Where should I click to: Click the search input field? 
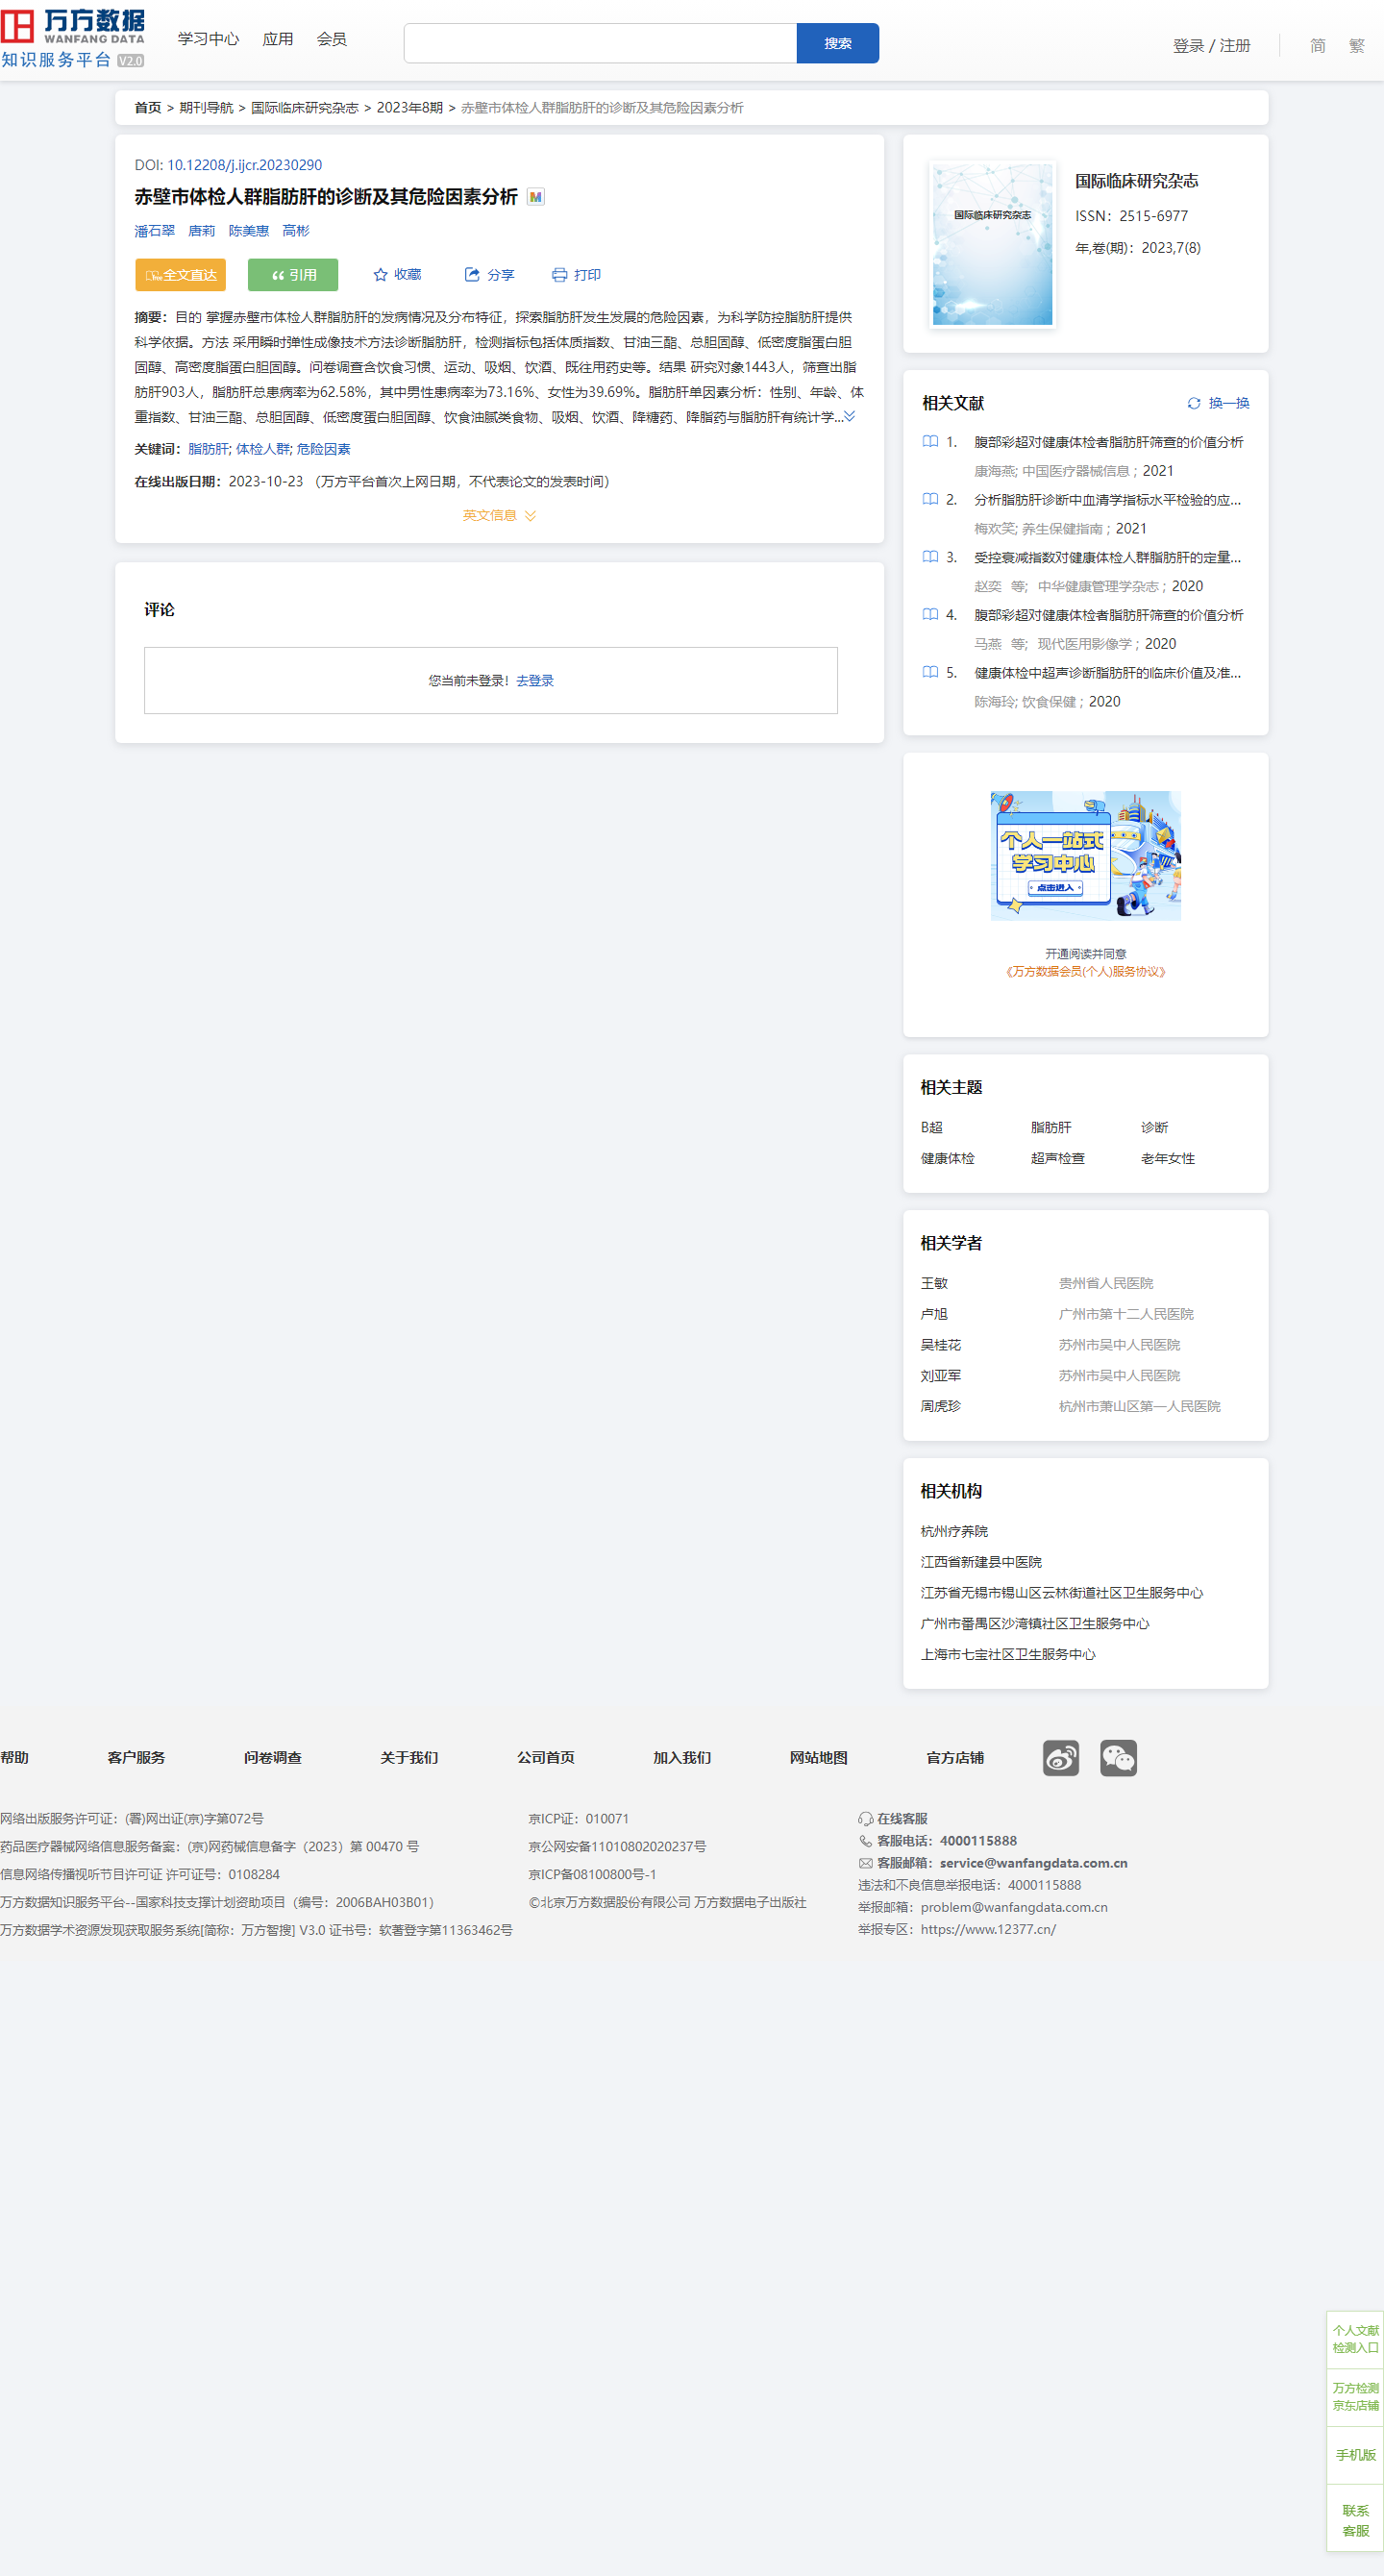600,43
